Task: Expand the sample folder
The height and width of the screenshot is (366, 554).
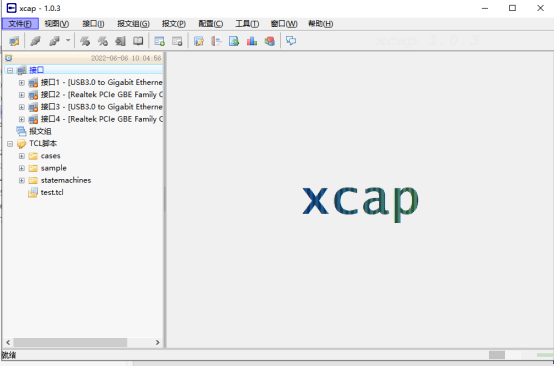Action: [22, 168]
